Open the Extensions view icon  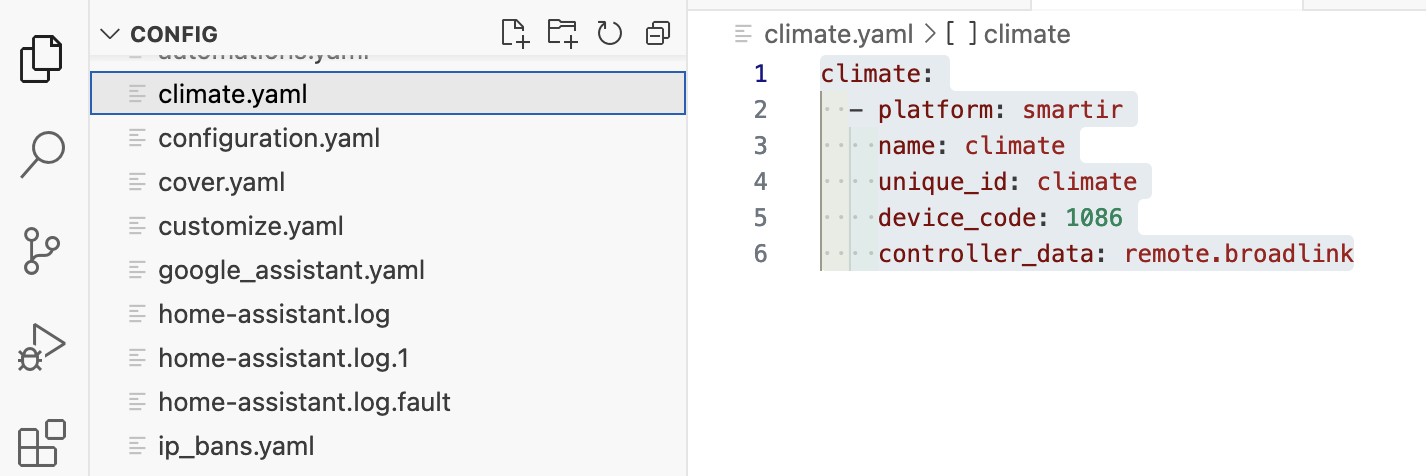point(44,442)
